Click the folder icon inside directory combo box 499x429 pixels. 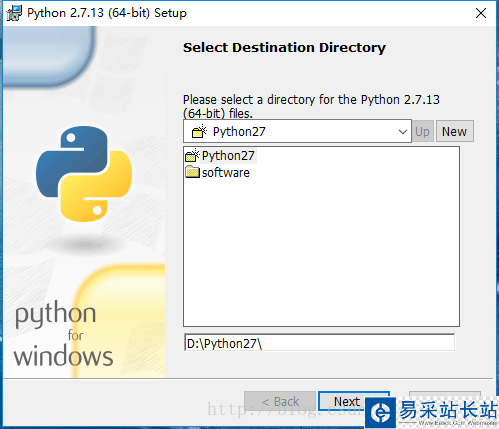coord(199,131)
